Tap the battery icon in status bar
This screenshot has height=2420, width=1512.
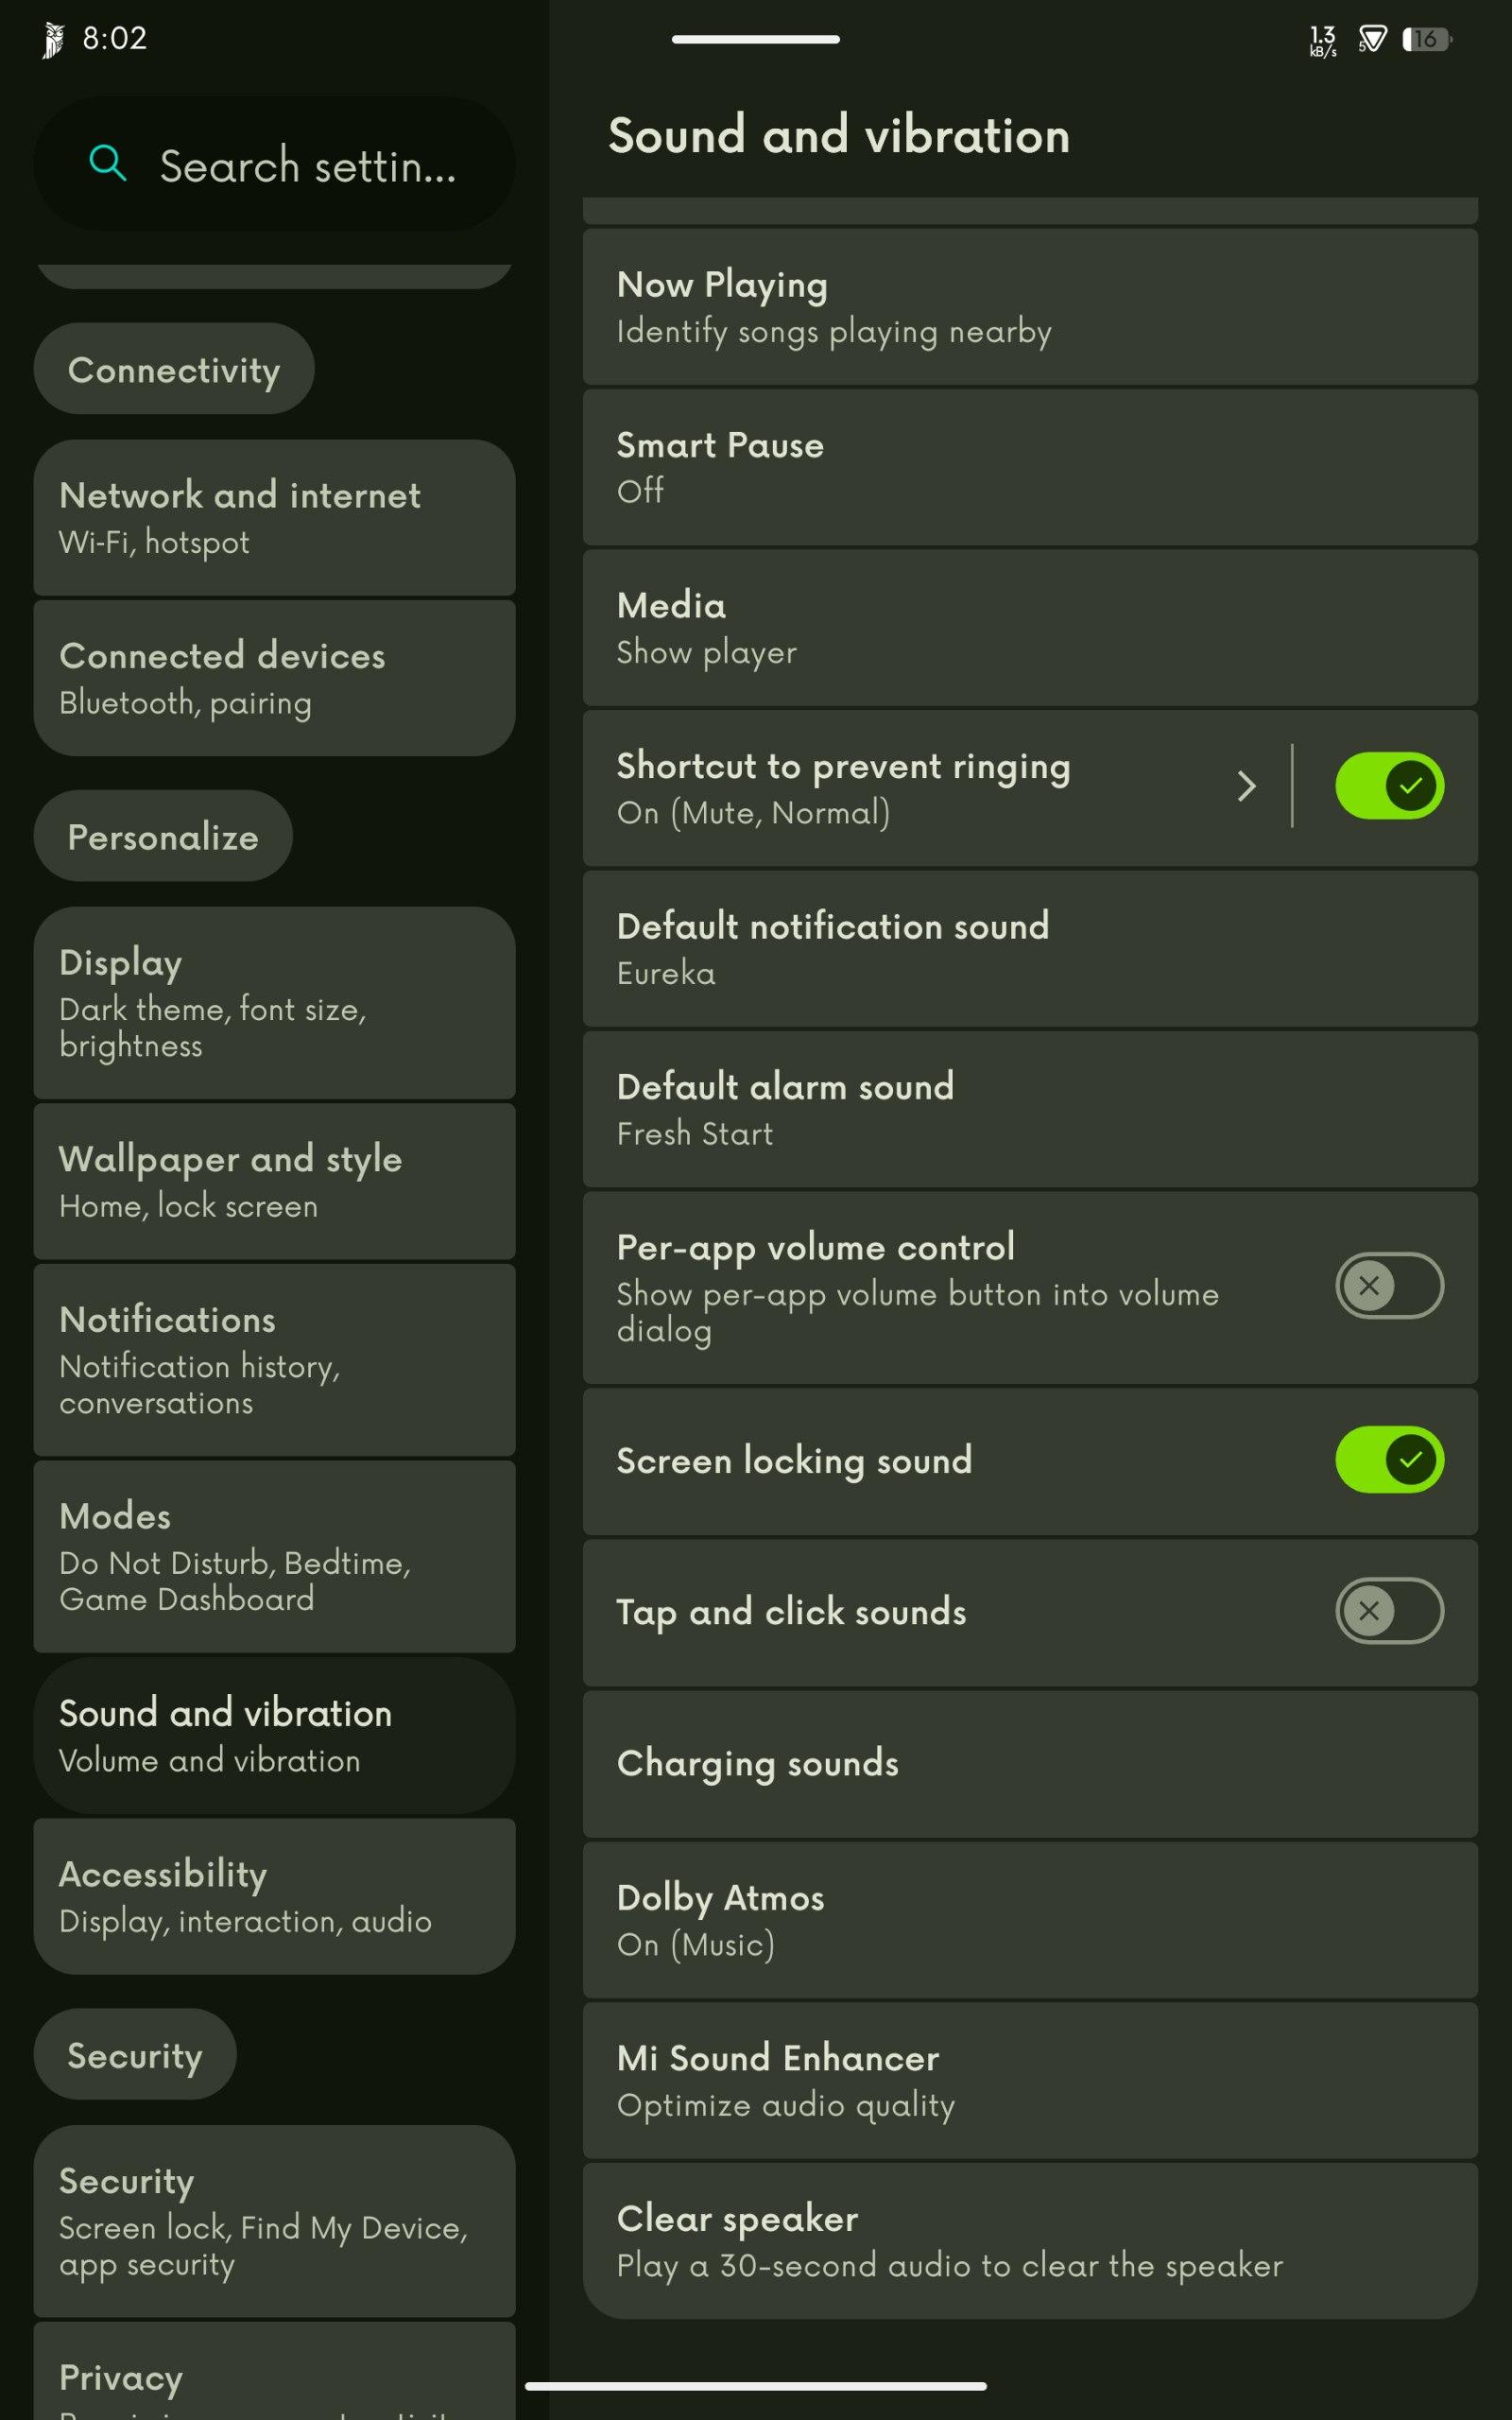click(x=1428, y=39)
